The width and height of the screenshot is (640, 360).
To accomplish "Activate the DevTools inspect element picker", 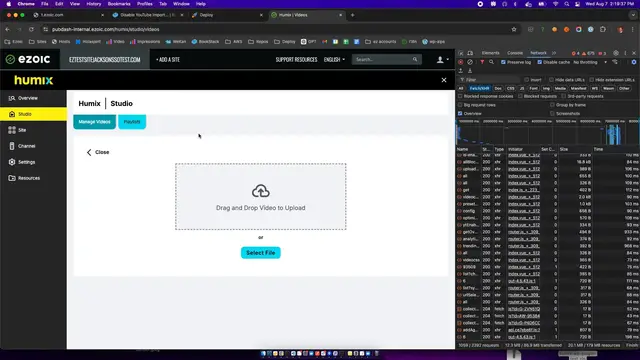I will point(461,53).
